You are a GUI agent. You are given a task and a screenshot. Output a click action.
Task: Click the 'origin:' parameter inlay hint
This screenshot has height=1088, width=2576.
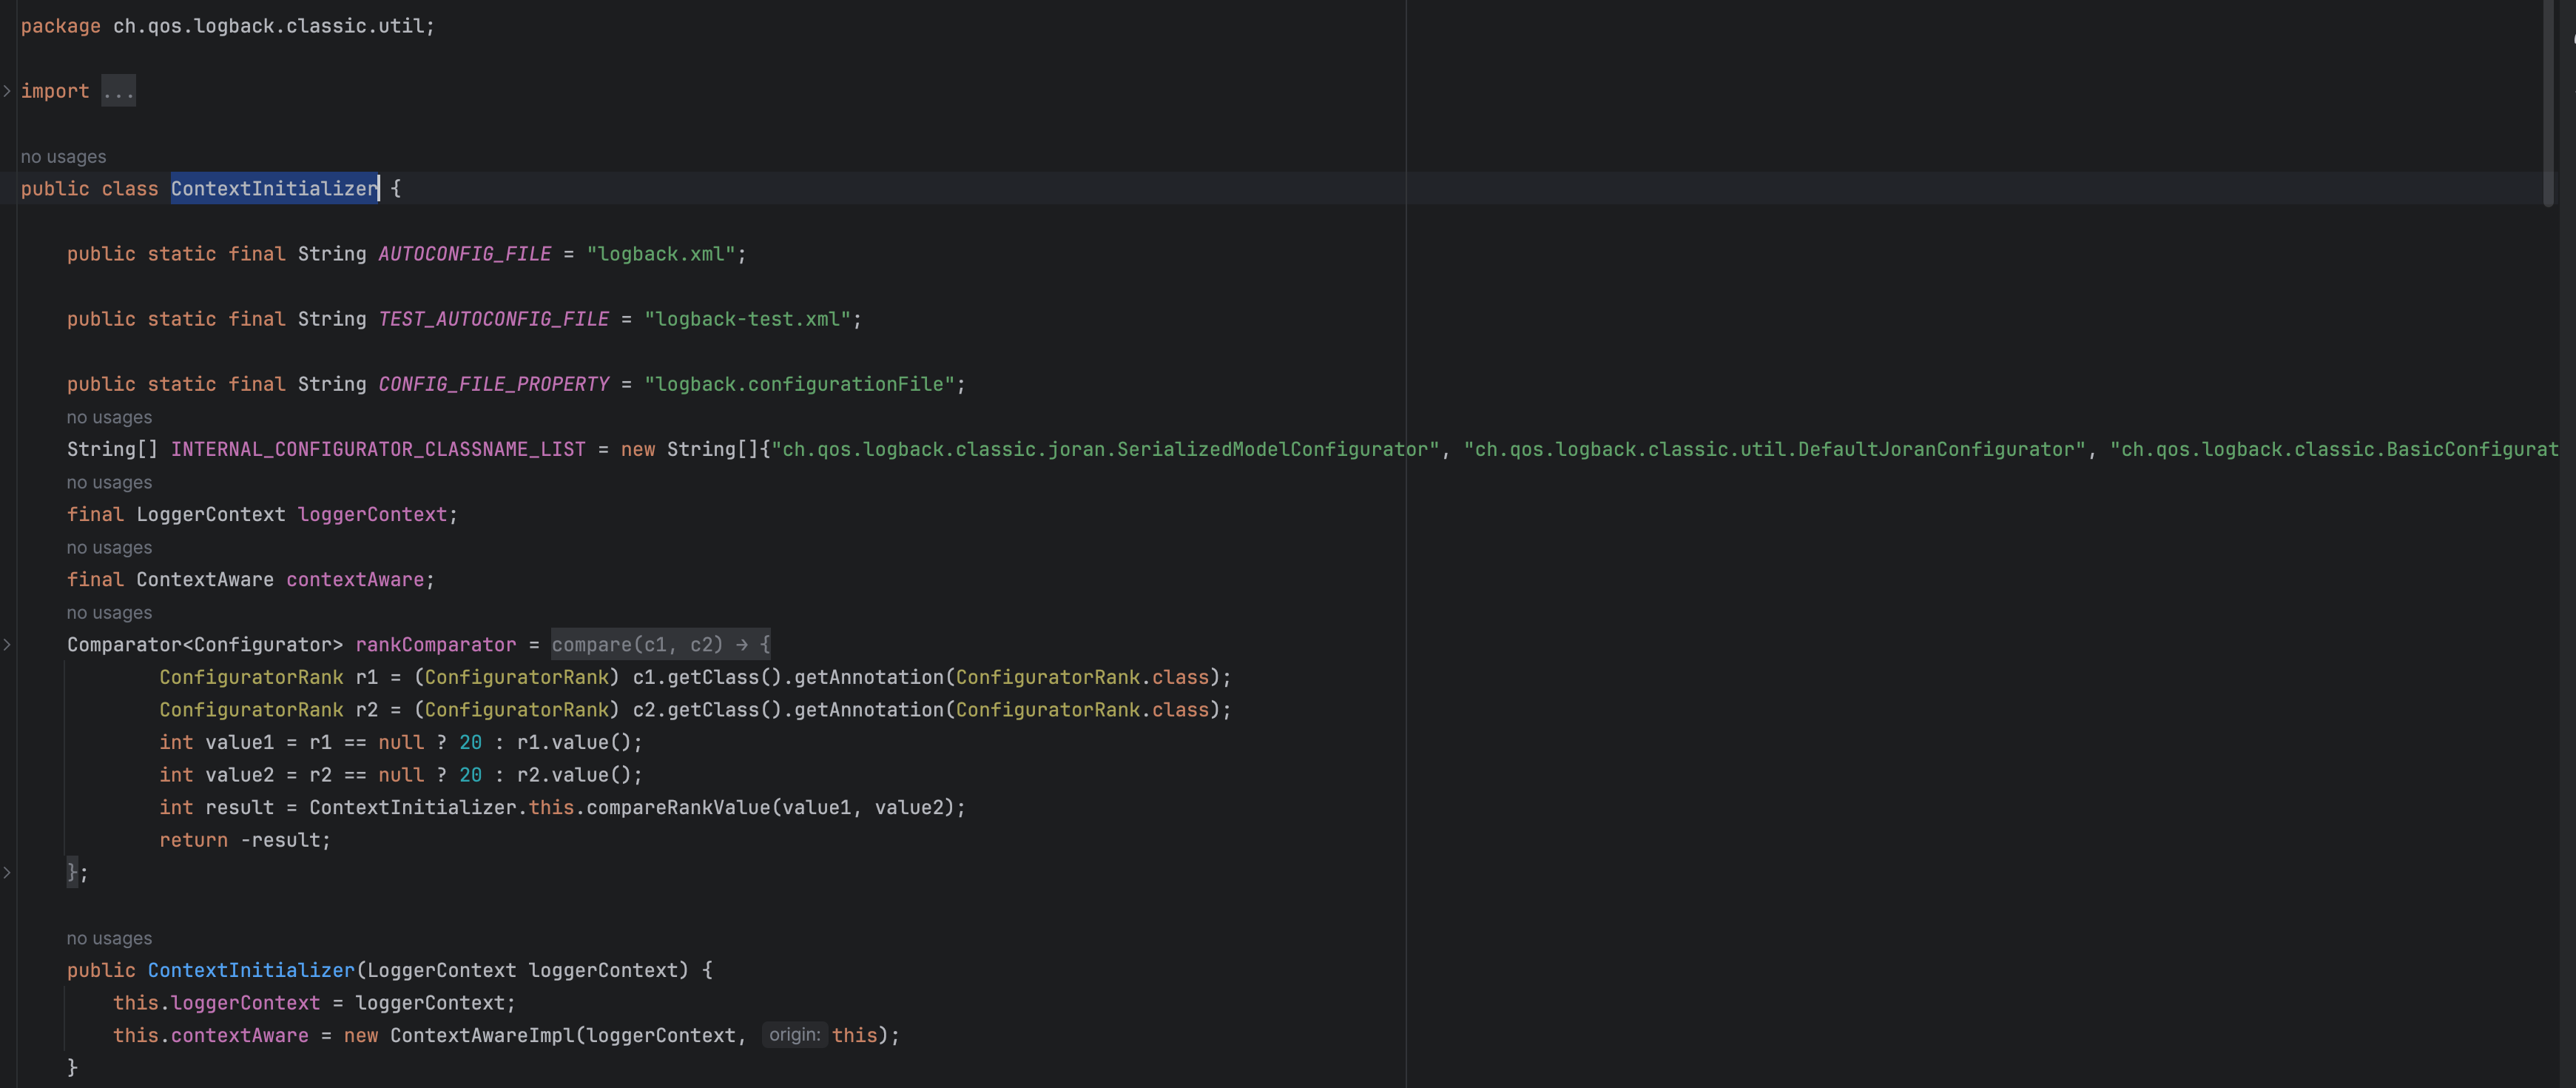pyautogui.click(x=794, y=1035)
